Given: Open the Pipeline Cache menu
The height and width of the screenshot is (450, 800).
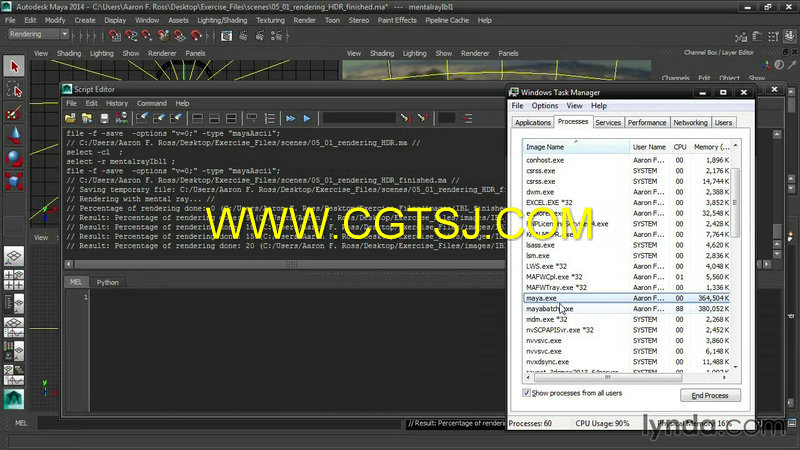Looking at the screenshot, I should (447, 20).
